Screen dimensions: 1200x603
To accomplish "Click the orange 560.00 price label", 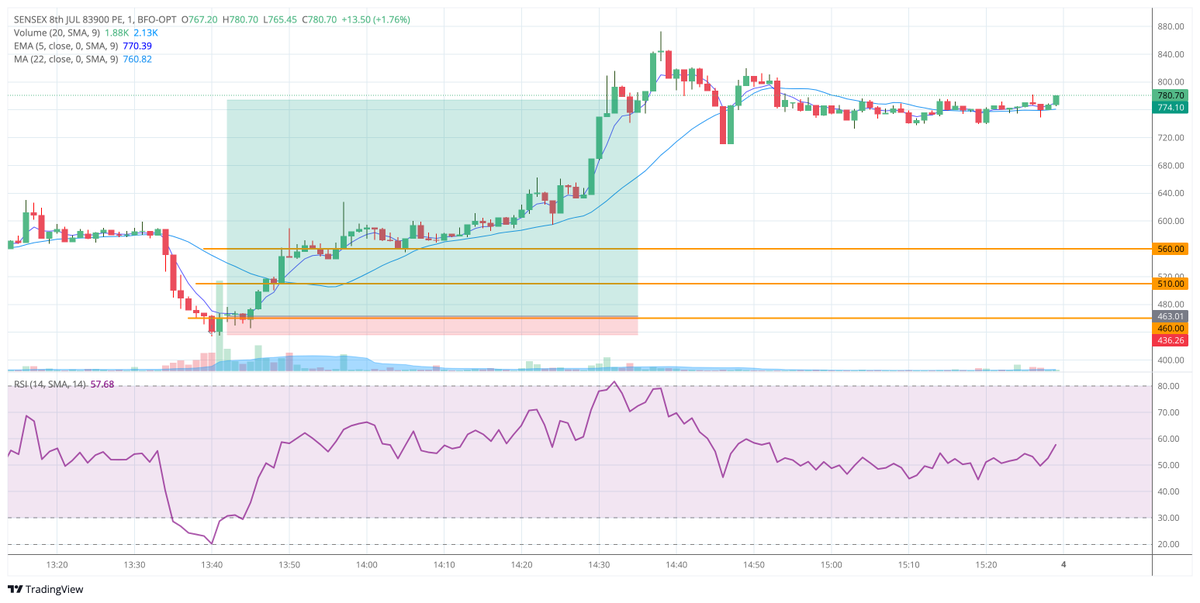I will pos(1170,248).
